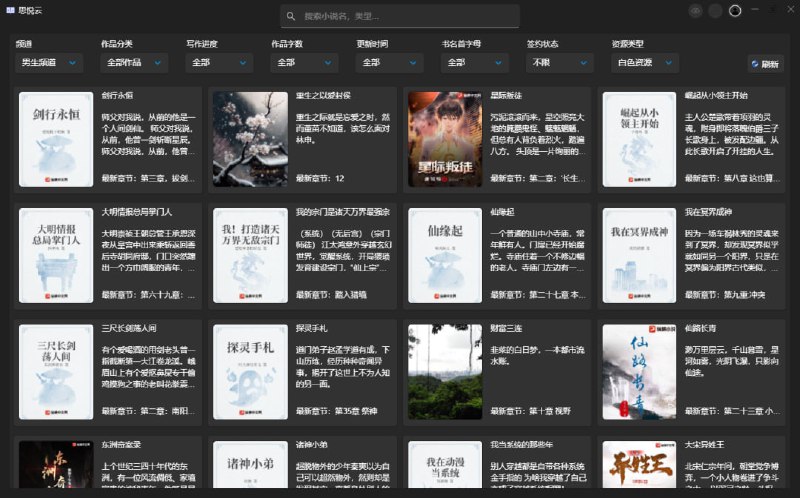Click the title text 大明情报总局掌门人
The image size is (800, 498).
136,212
